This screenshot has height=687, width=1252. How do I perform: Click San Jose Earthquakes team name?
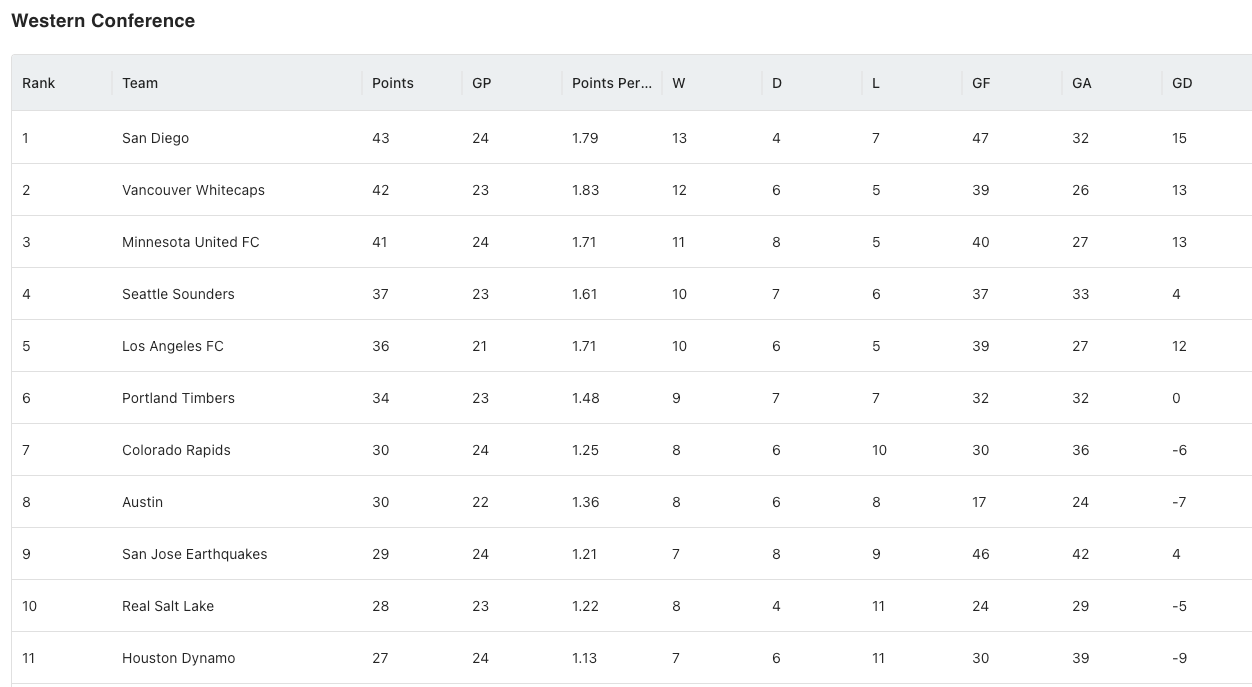195,554
